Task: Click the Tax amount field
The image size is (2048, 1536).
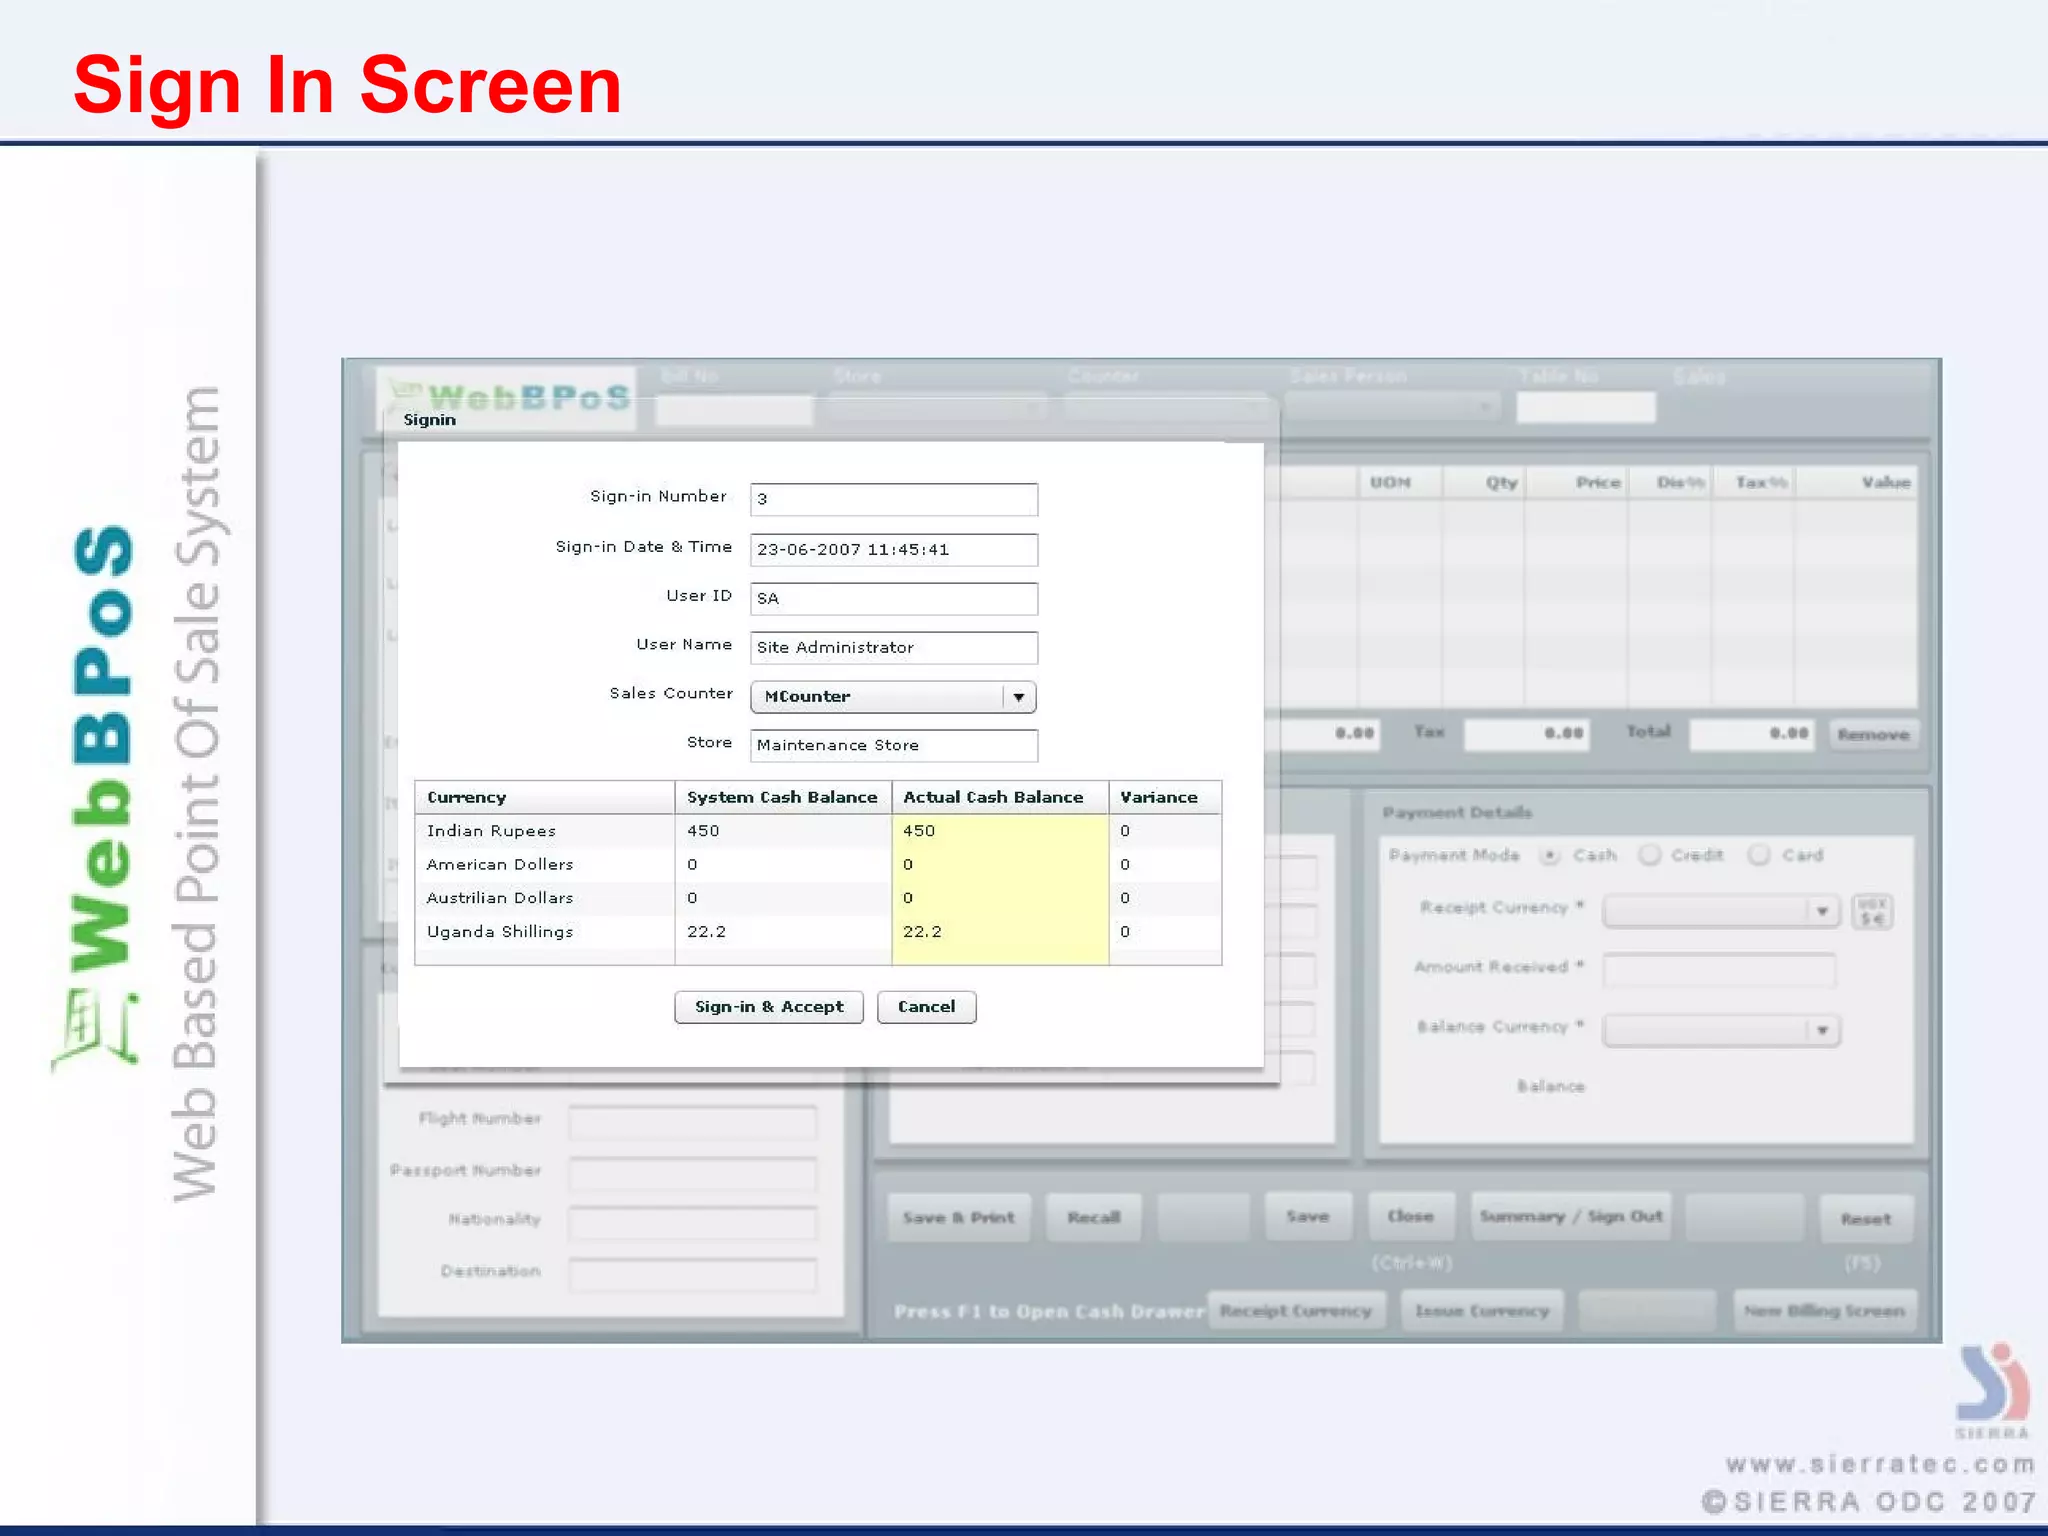Action: [x=1526, y=734]
